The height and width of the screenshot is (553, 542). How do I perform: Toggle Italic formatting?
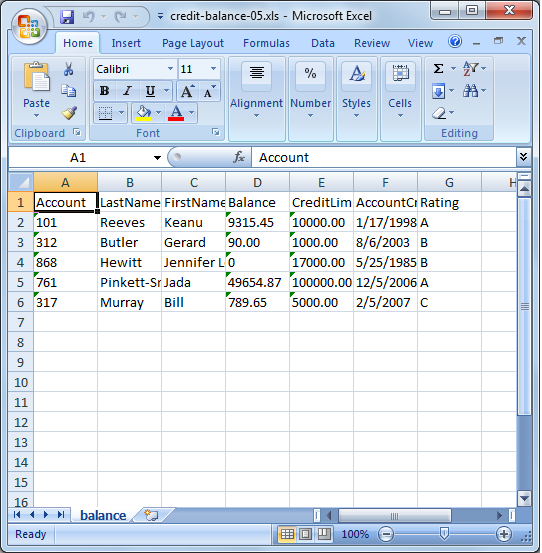127,91
